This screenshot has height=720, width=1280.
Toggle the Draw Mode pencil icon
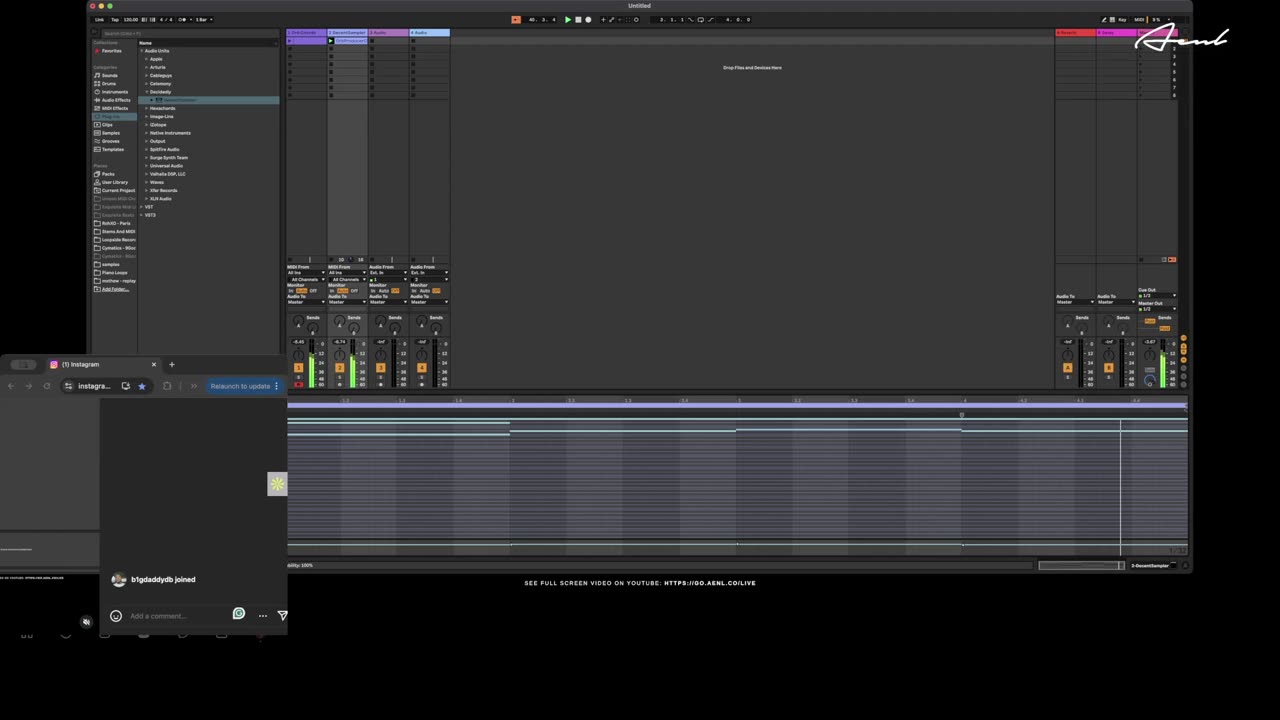click(1106, 19)
